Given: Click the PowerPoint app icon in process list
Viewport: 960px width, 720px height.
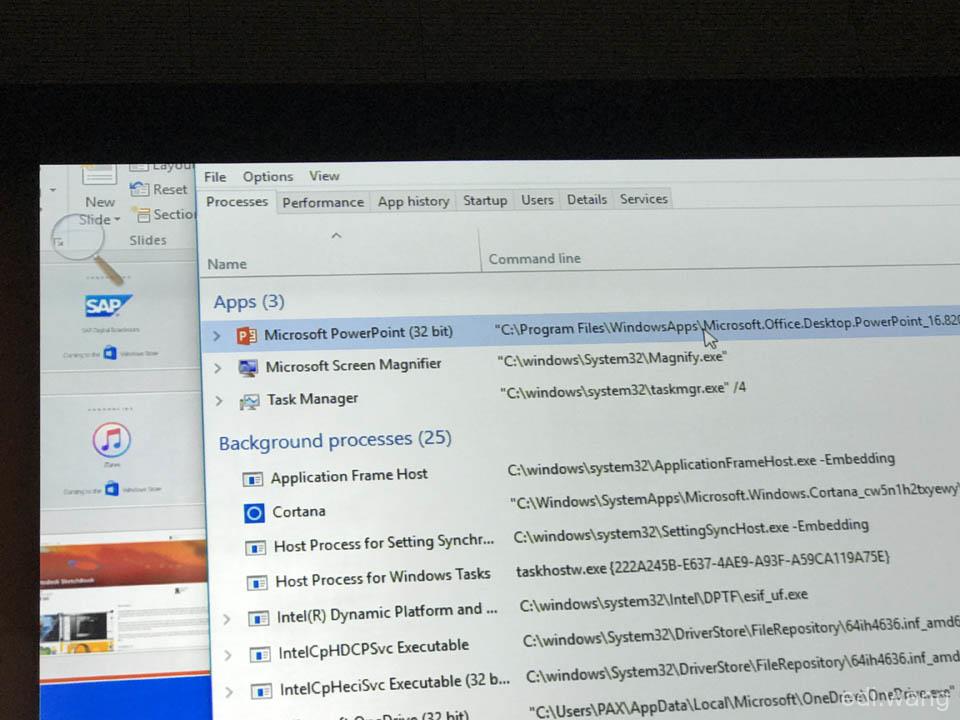Looking at the screenshot, I should (x=247, y=335).
